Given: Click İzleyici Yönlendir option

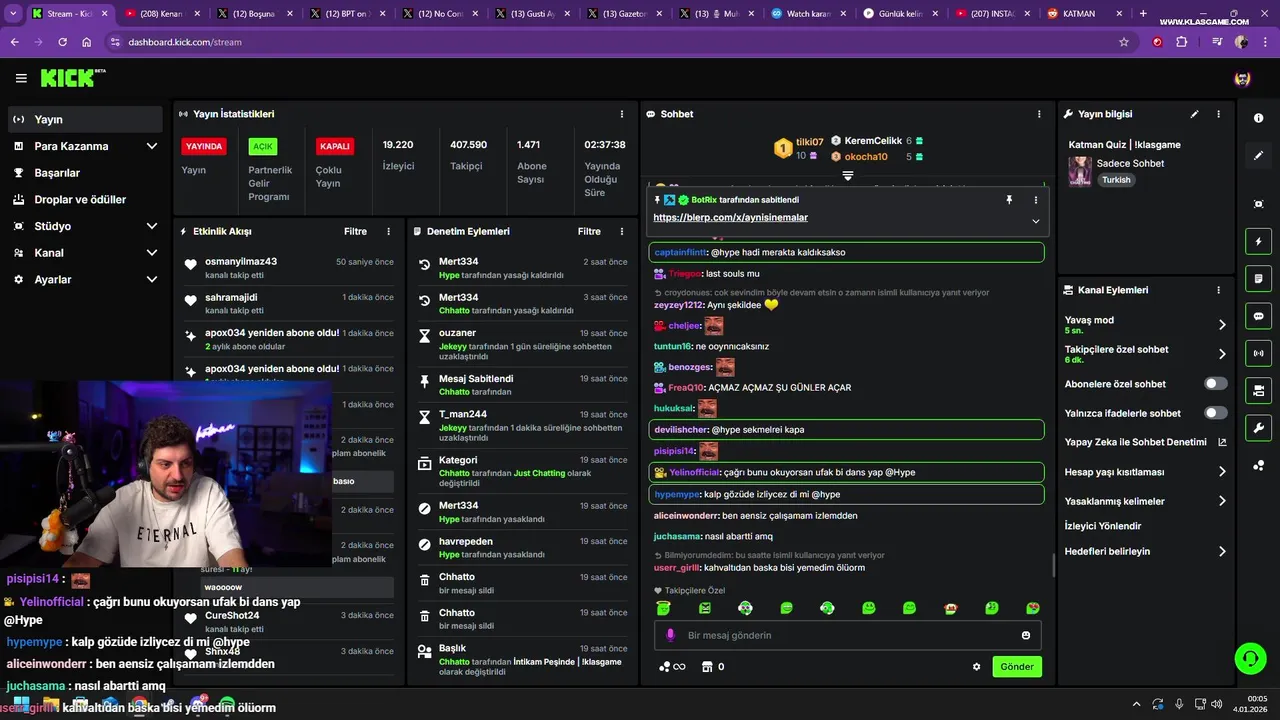Looking at the screenshot, I should click(1103, 526).
